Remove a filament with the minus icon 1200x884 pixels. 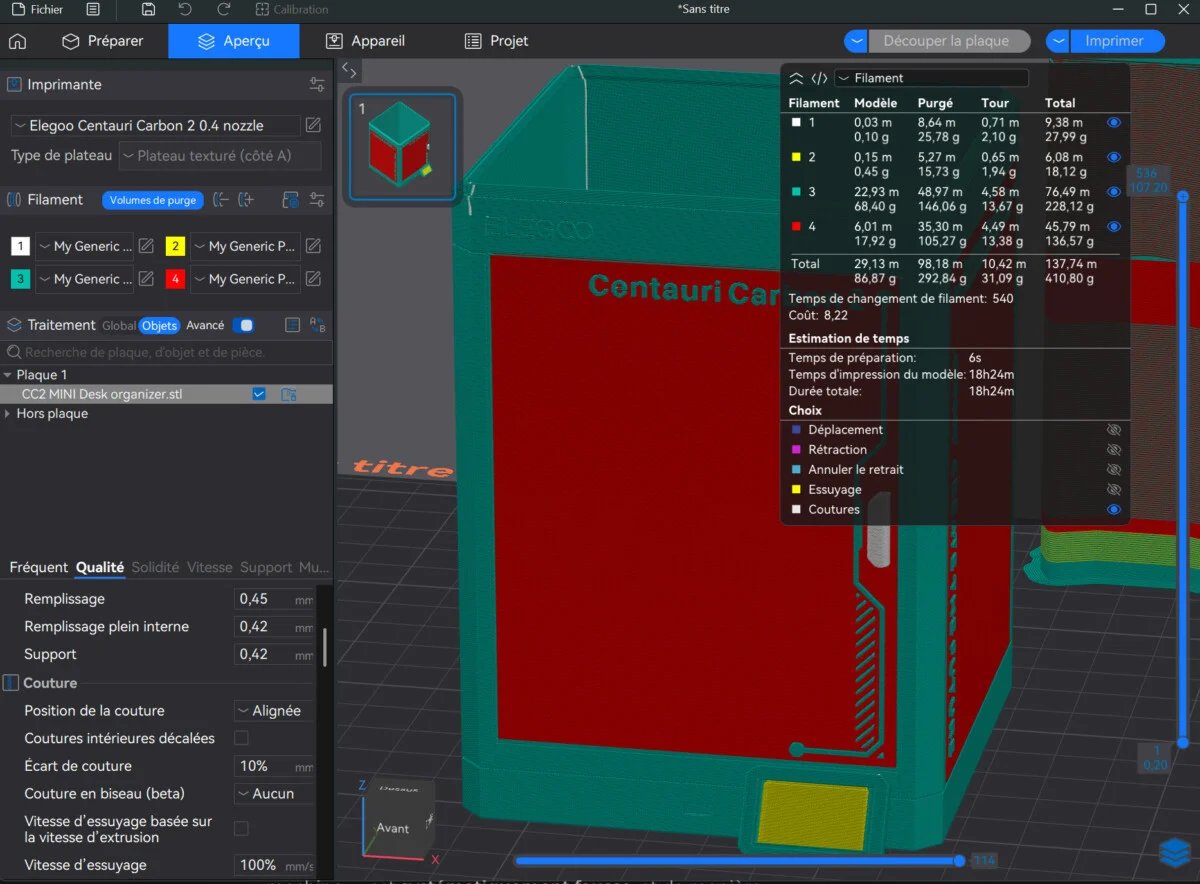(x=221, y=200)
